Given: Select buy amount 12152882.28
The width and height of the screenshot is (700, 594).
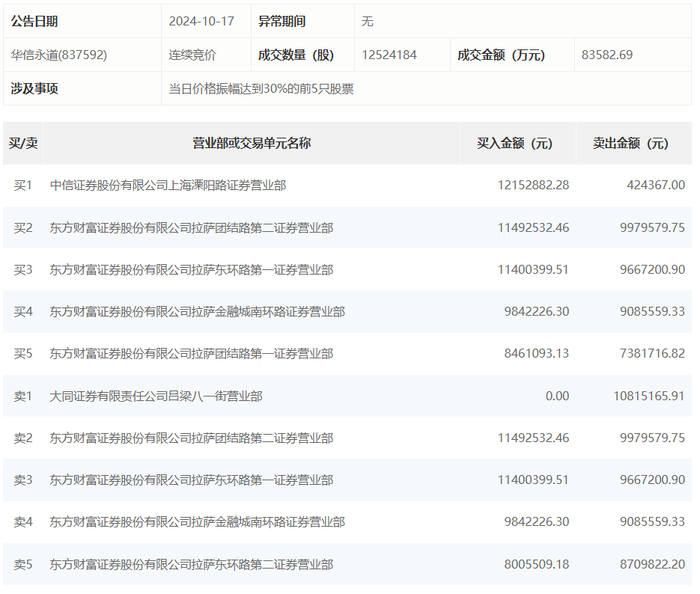Looking at the screenshot, I should pyautogui.click(x=533, y=185).
